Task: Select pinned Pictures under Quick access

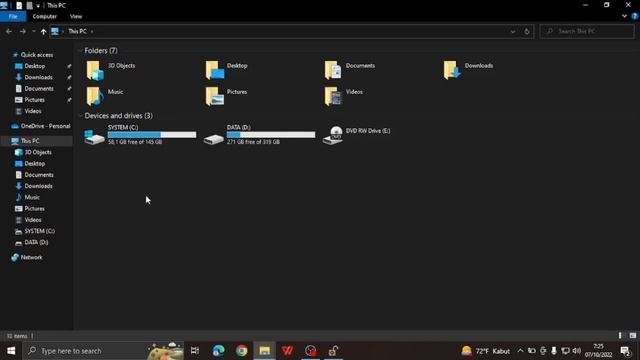Action: [x=34, y=100]
